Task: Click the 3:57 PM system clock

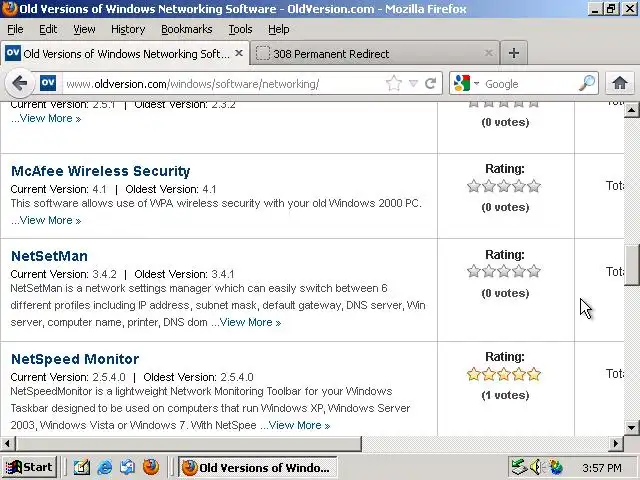Action: pos(602,468)
